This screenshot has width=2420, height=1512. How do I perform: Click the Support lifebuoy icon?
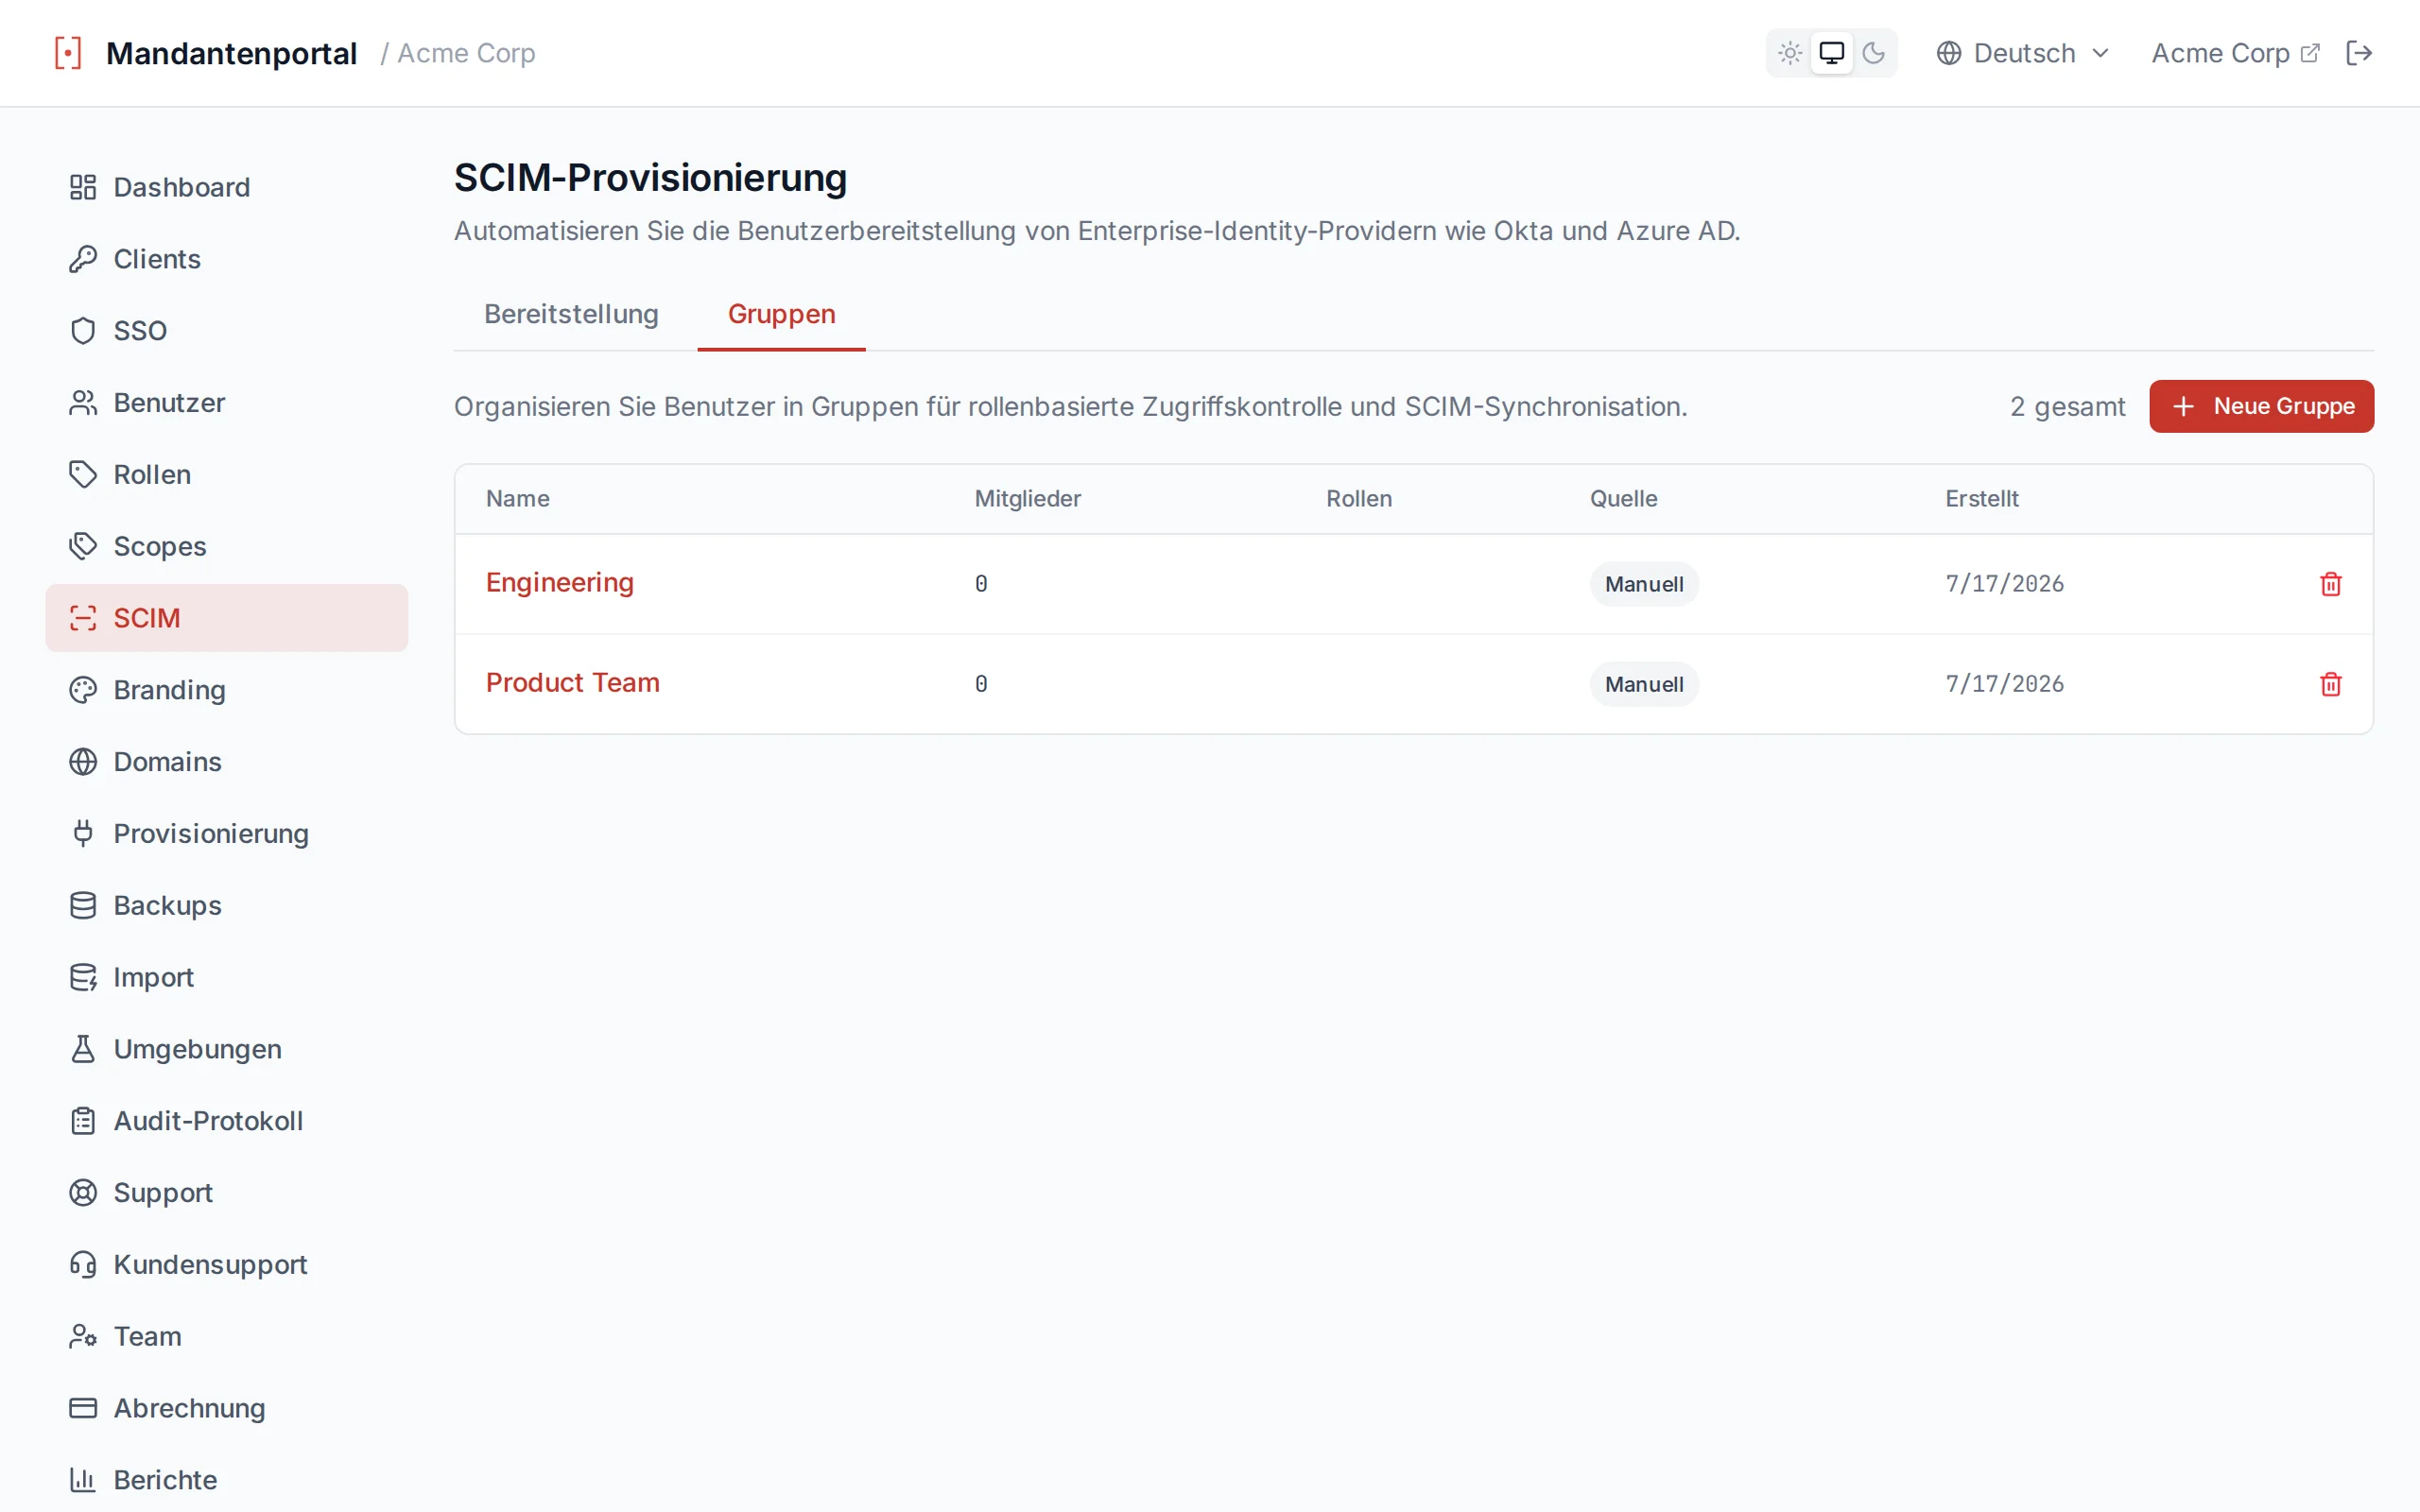83,1193
